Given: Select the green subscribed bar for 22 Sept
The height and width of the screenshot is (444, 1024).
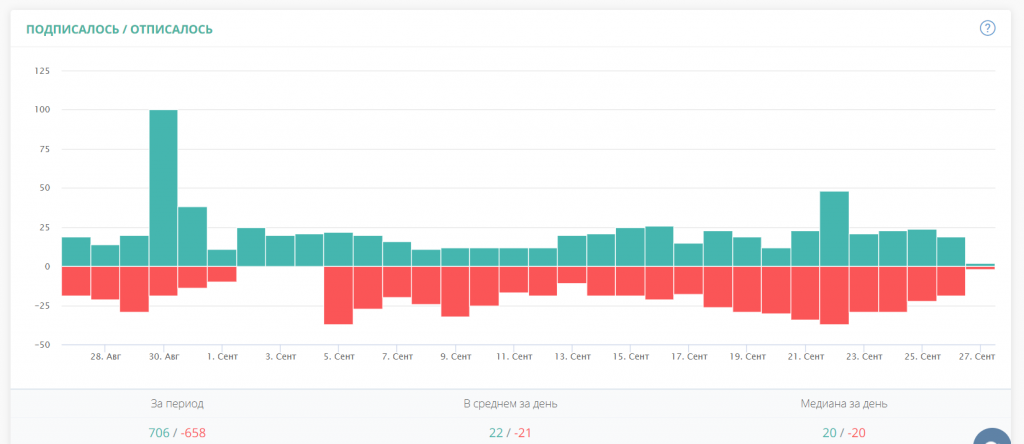Looking at the screenshot, I should tap(834, 229).
